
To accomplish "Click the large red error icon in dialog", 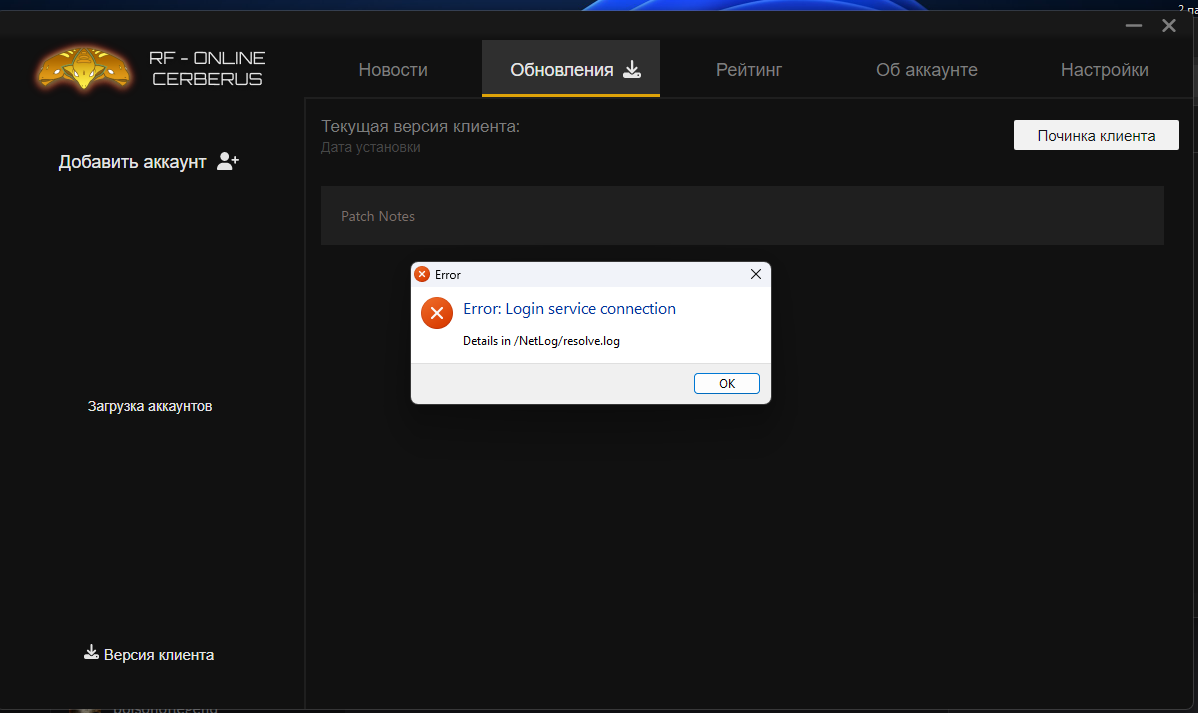I will pyautogui.click(x=437, y=313).
